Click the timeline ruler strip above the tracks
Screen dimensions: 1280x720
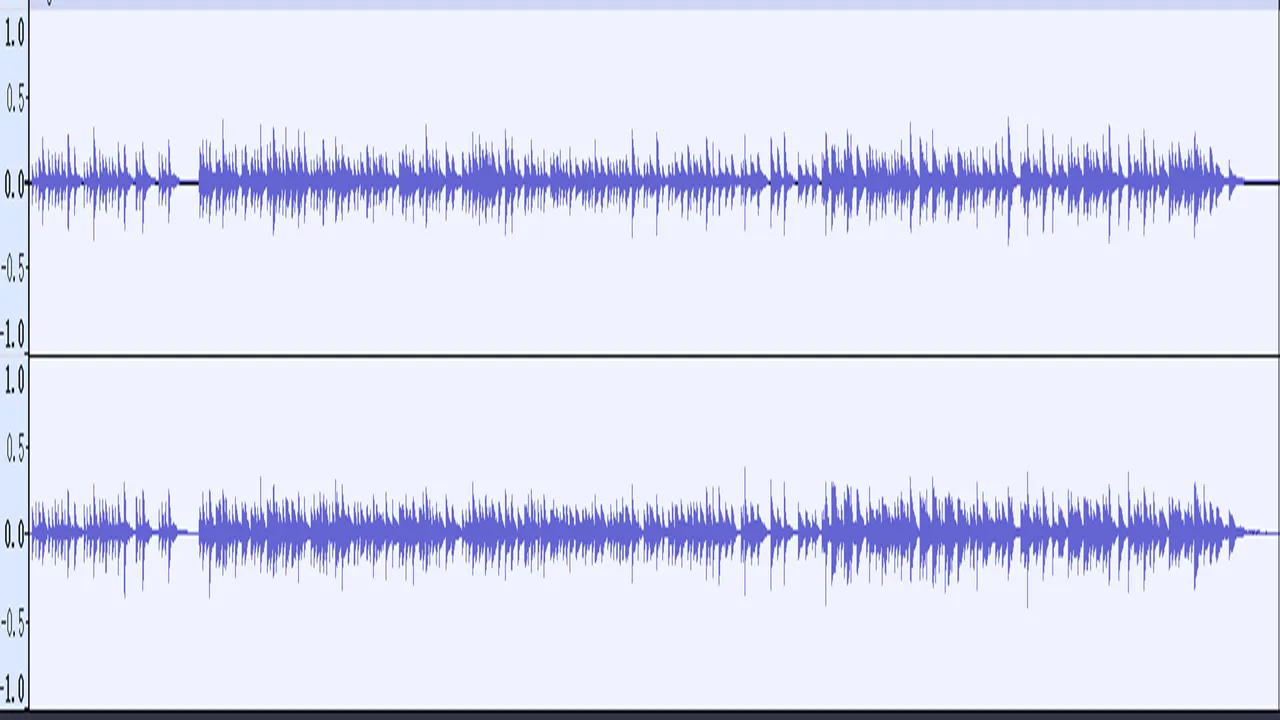(655, 5)
